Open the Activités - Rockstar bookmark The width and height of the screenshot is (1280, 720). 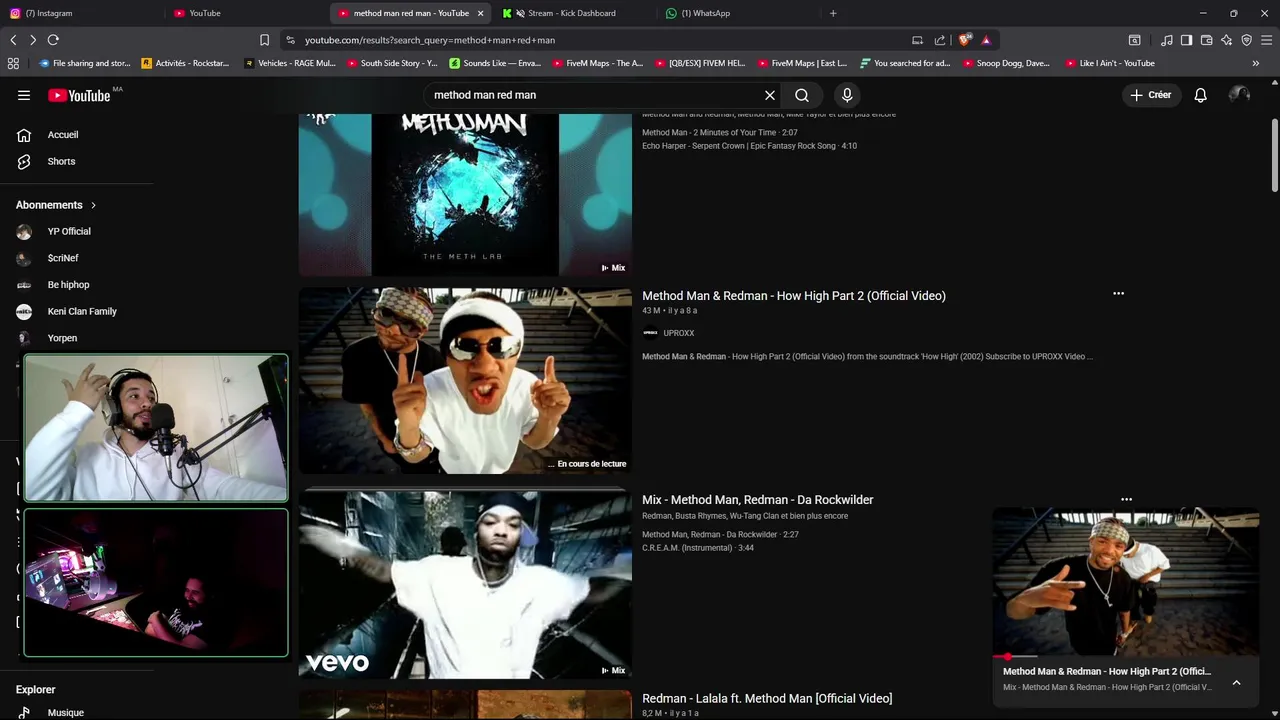(185, 63)
